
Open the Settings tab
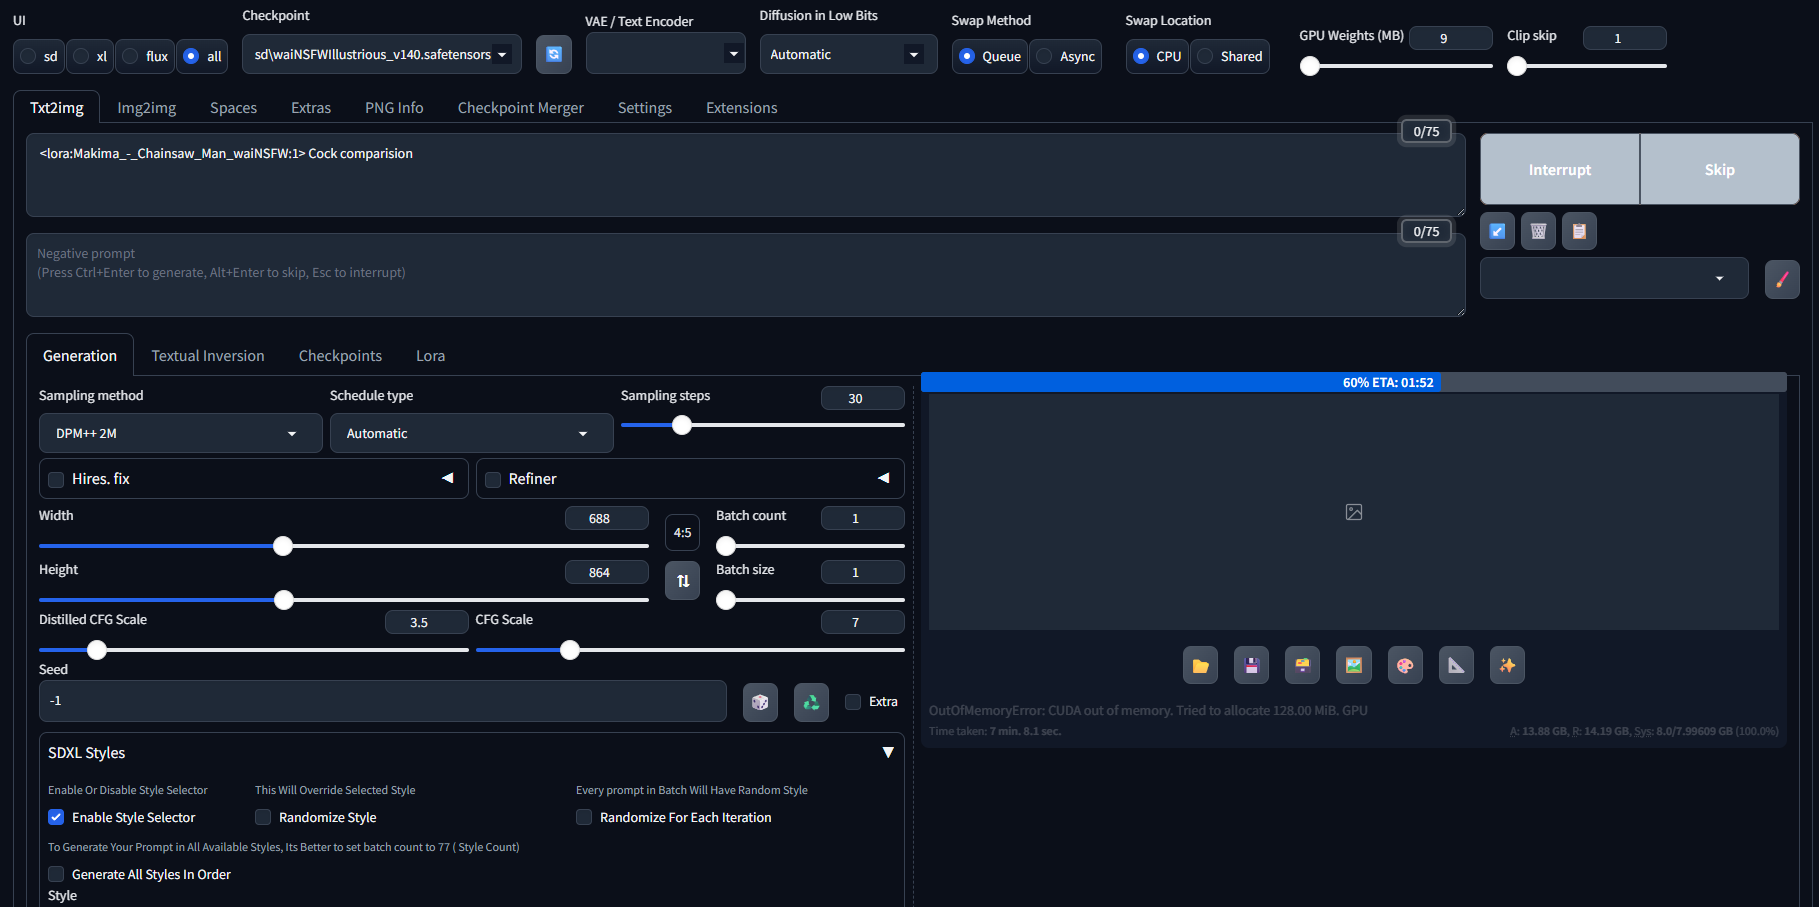[x=645, y=108]
